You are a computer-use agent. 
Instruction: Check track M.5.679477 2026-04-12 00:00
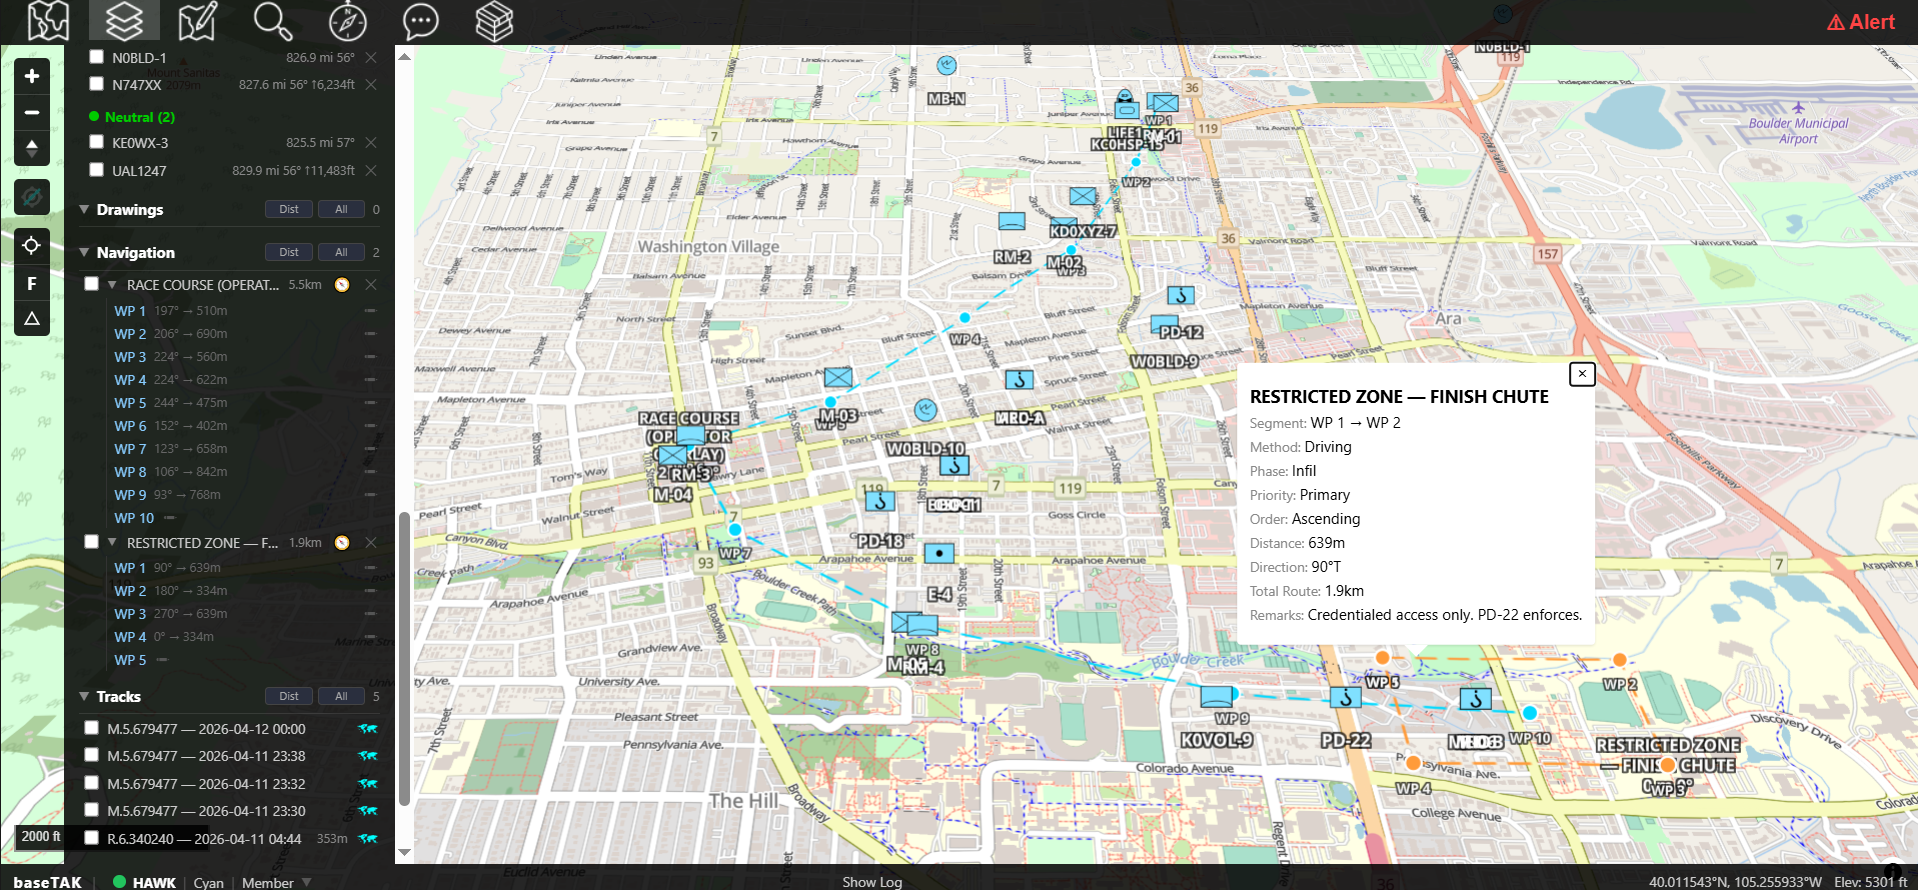[92, 728]
